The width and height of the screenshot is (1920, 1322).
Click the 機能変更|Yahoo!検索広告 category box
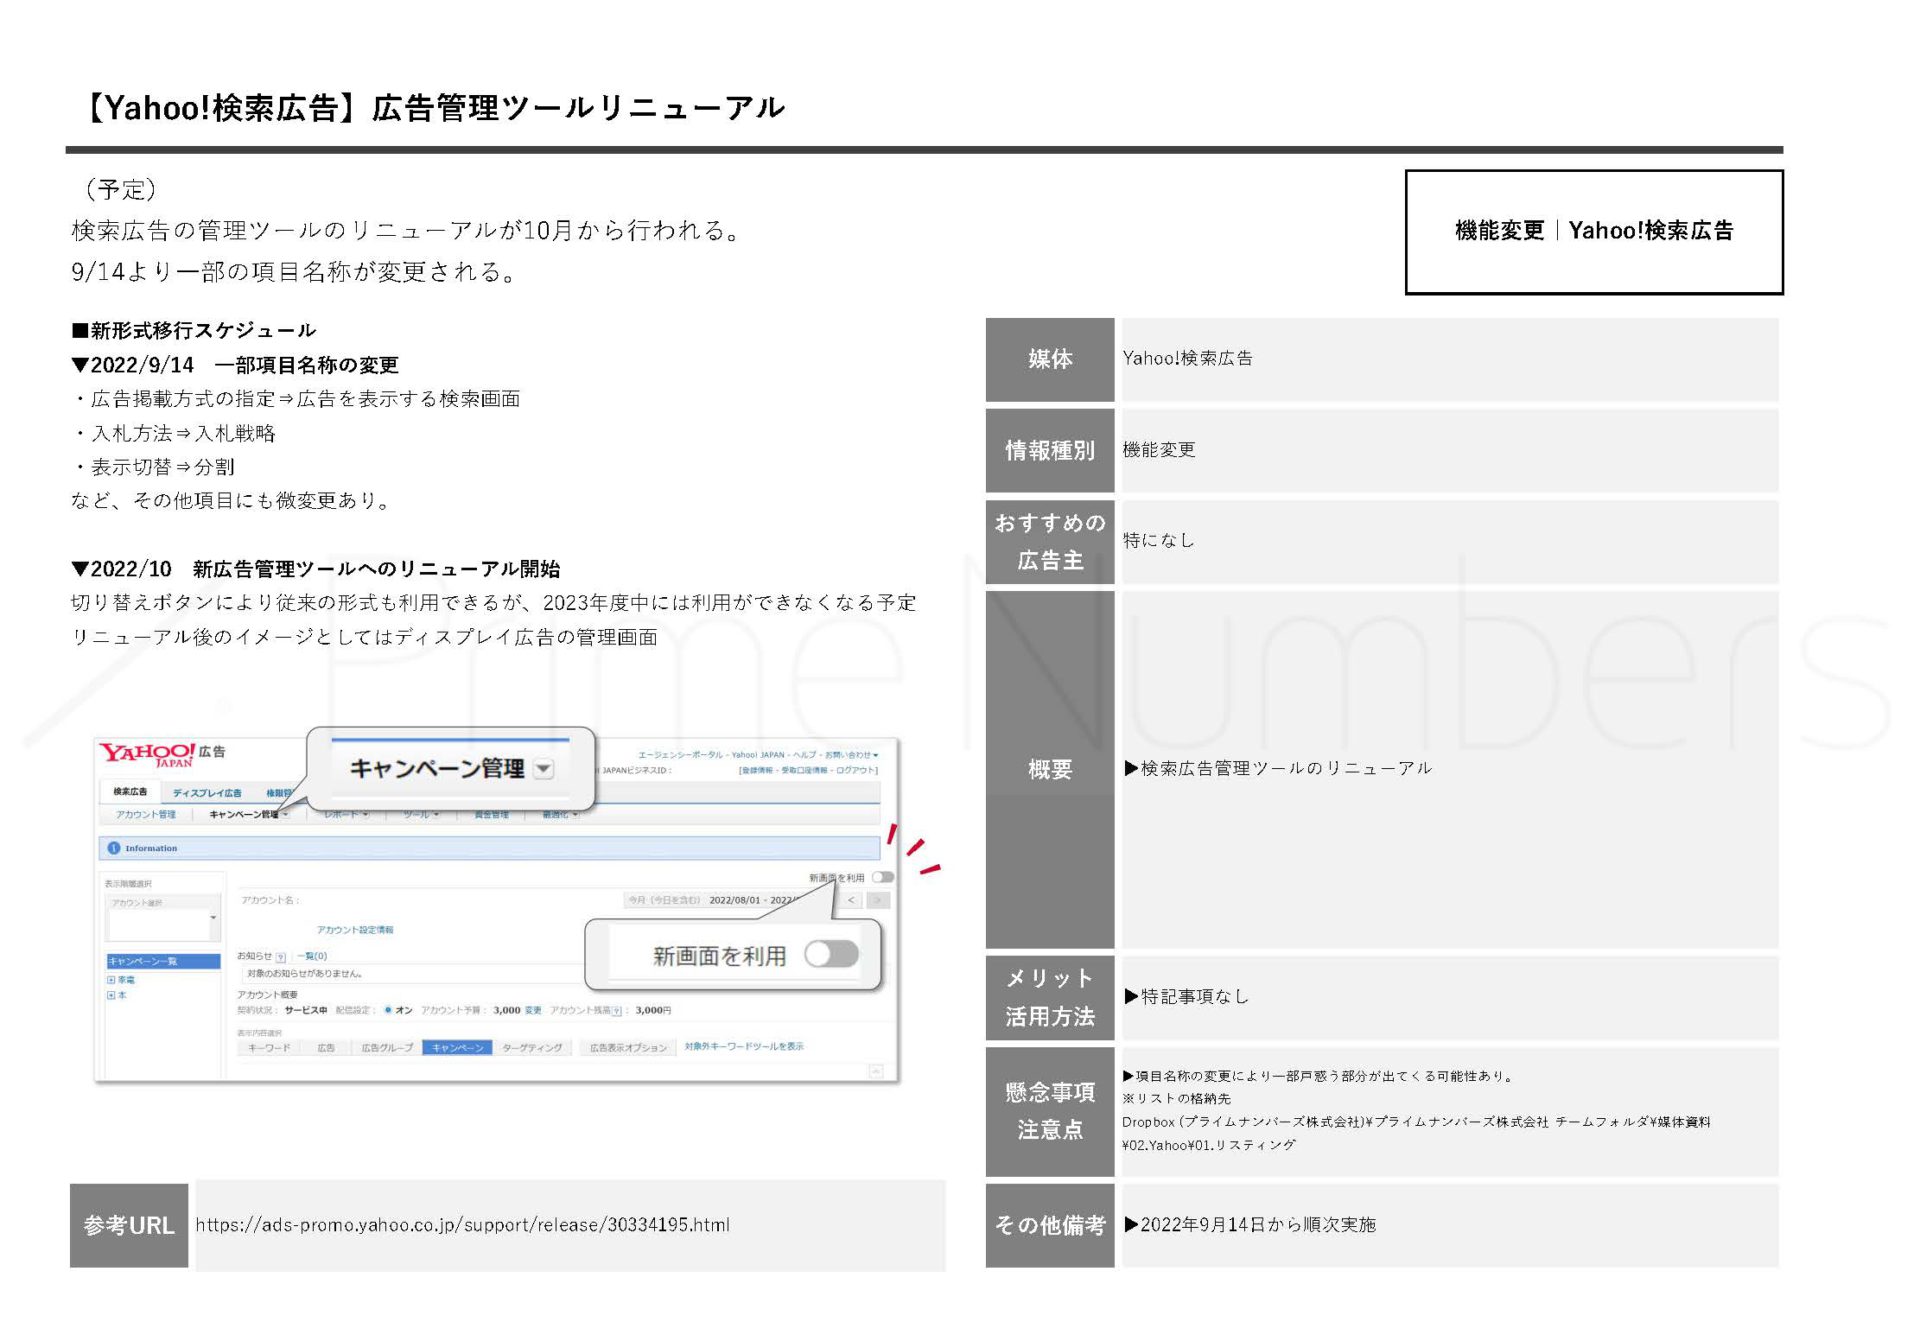point(1594,232)
